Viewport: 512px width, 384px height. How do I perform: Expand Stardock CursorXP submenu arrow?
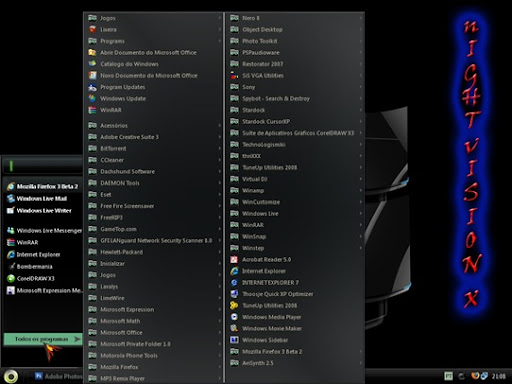[x=361, y=122]
